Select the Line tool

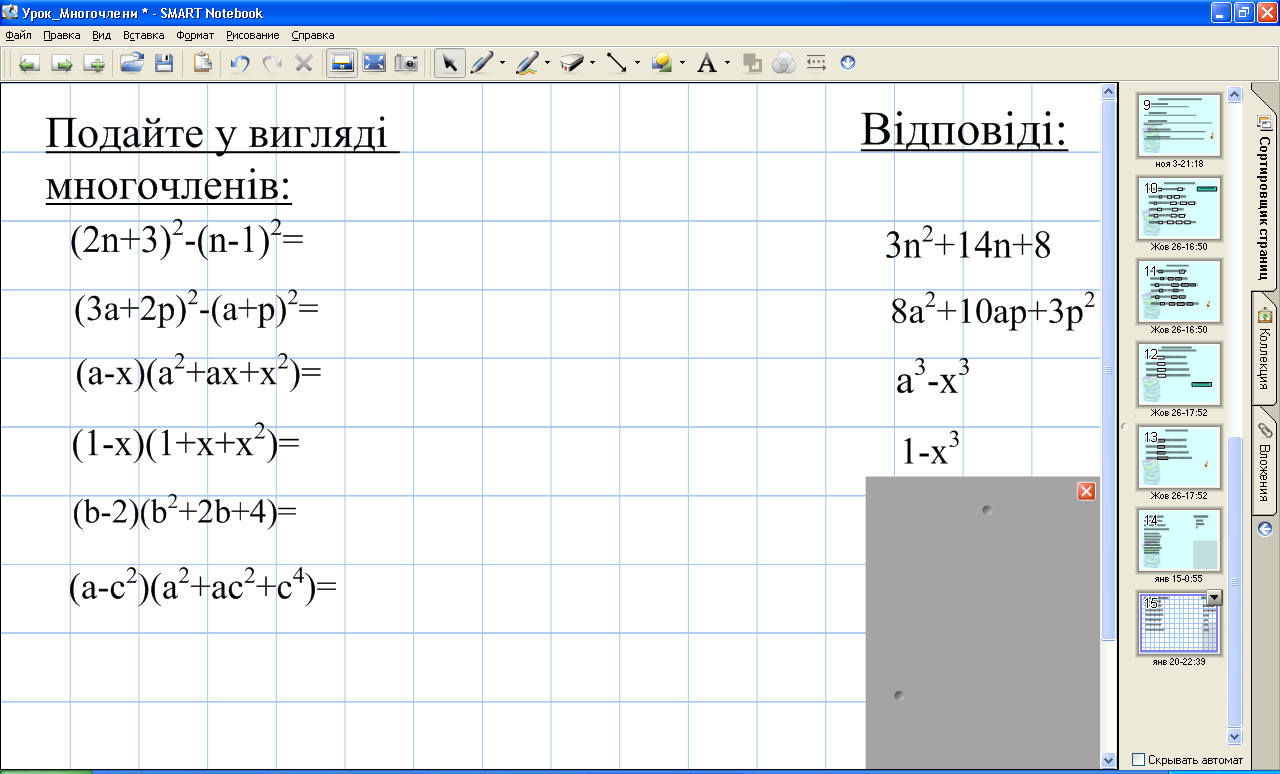617,64
